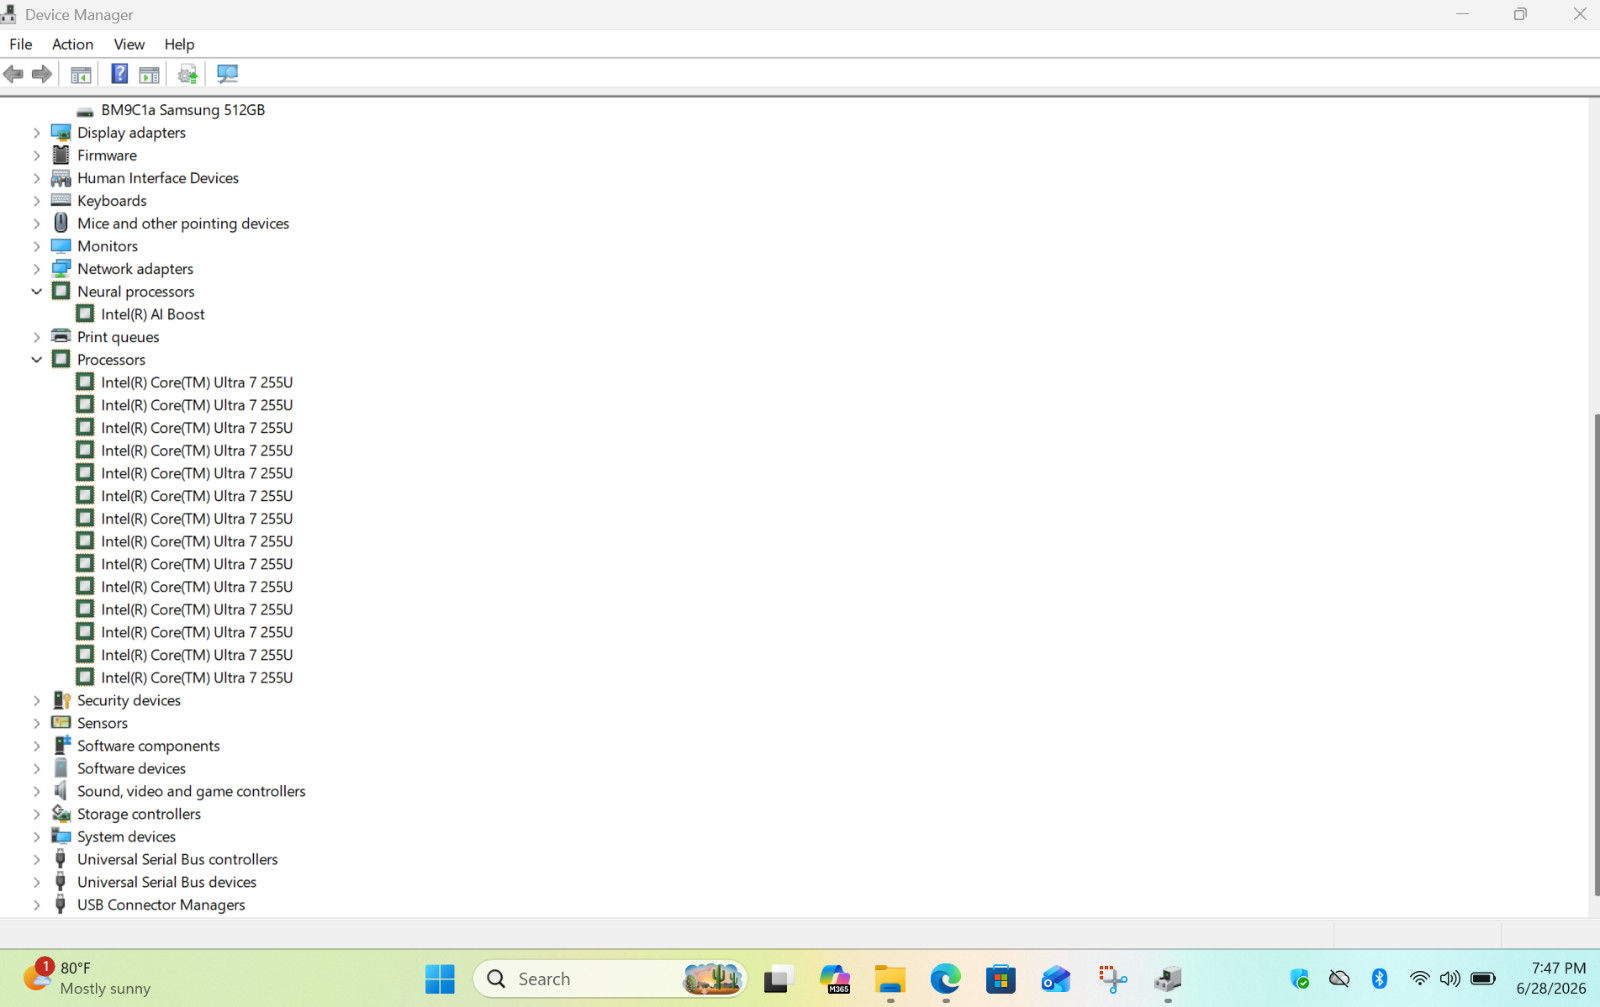This screenshot has height=1007, width=1600.
Task: Open File Explorer from the taskbar
Action: (x=890, y=979)
